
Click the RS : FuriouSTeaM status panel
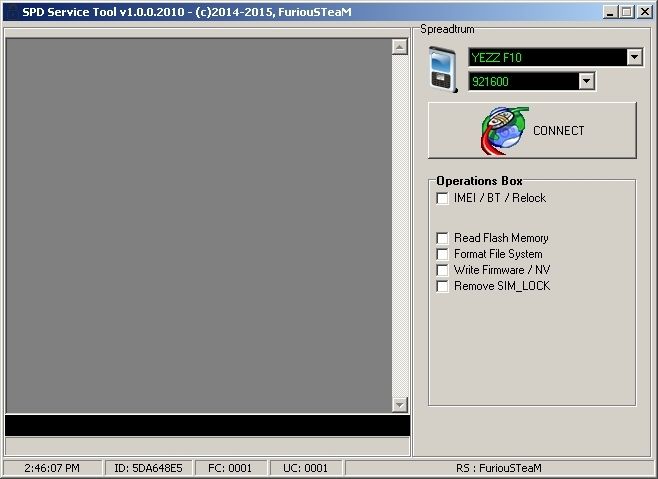pyautogui.click(x=498, y=468)
